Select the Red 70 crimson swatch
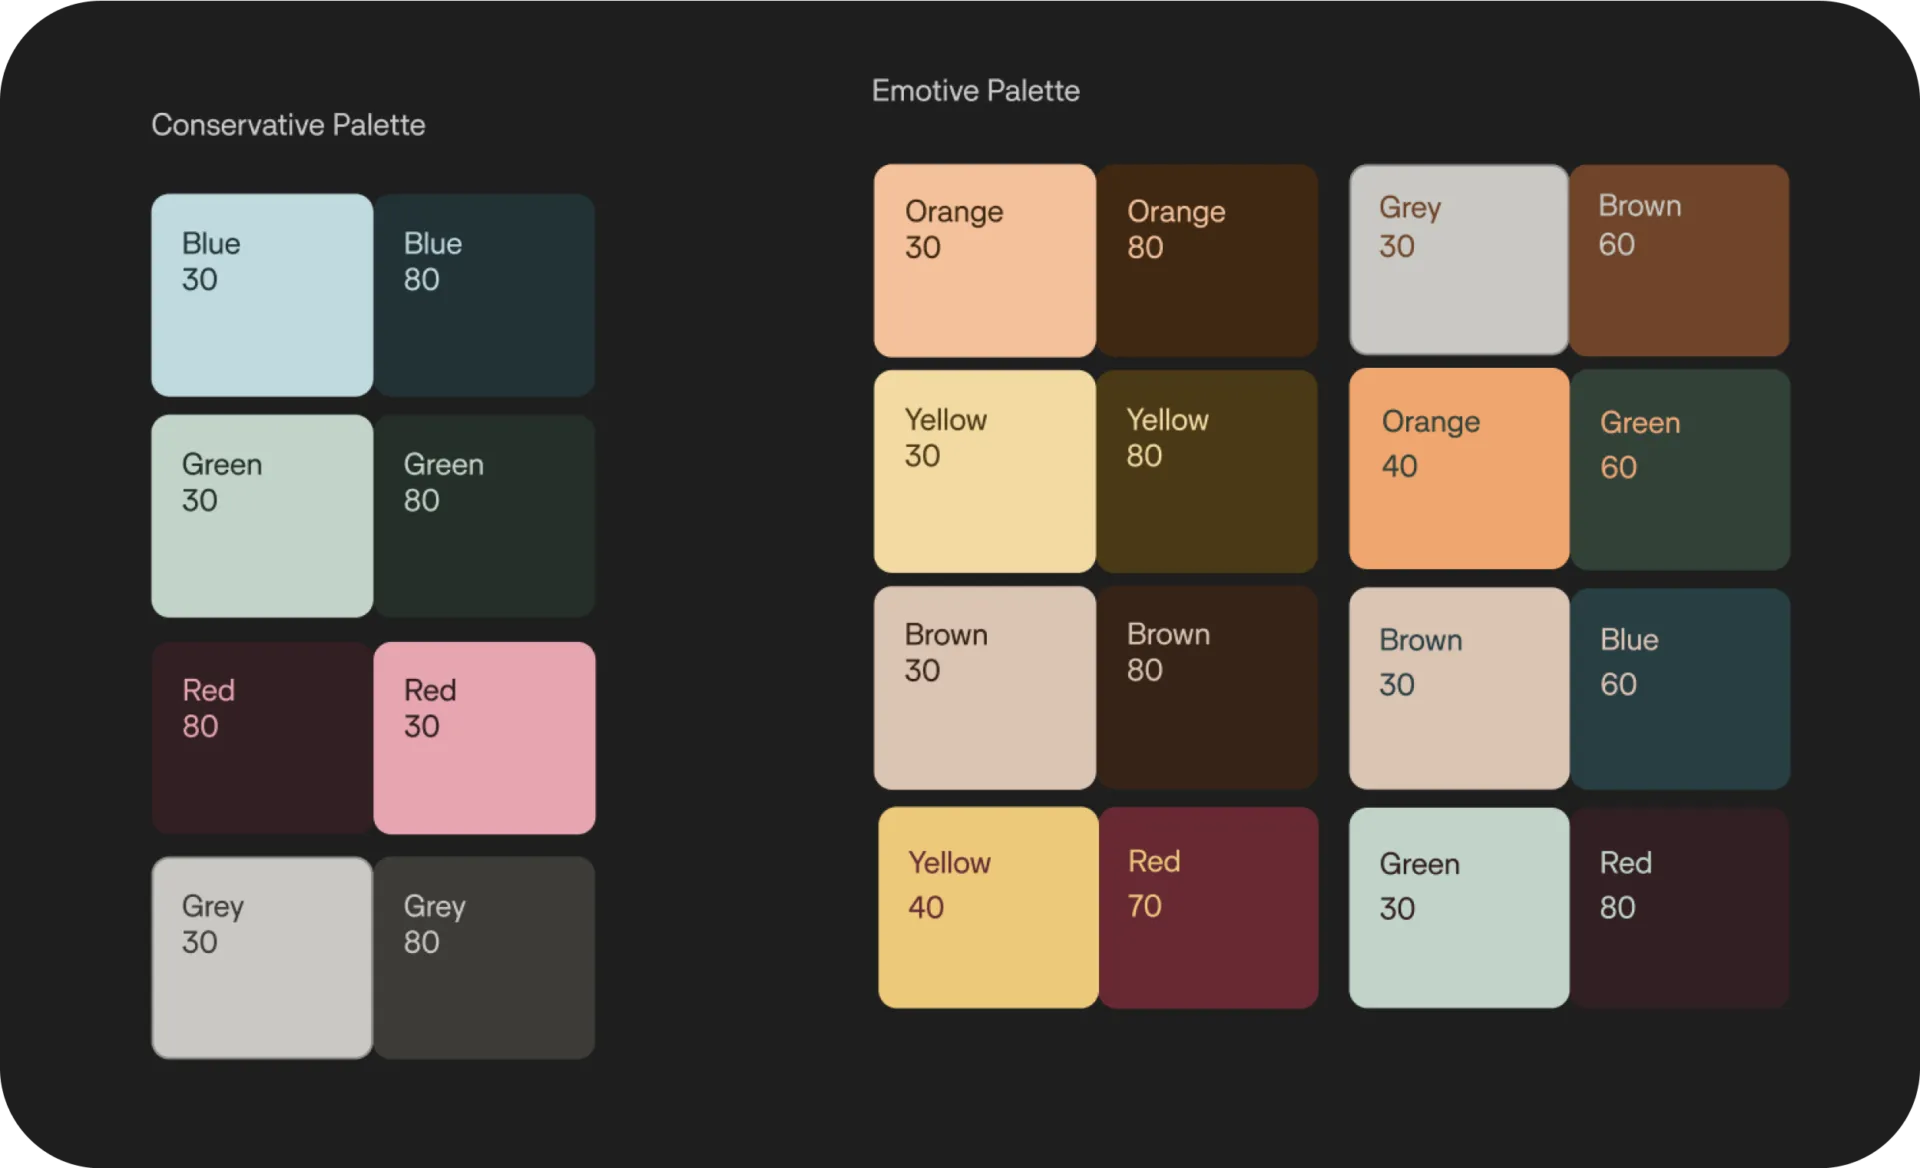1920x1168 pixels. click(1208, 907)
